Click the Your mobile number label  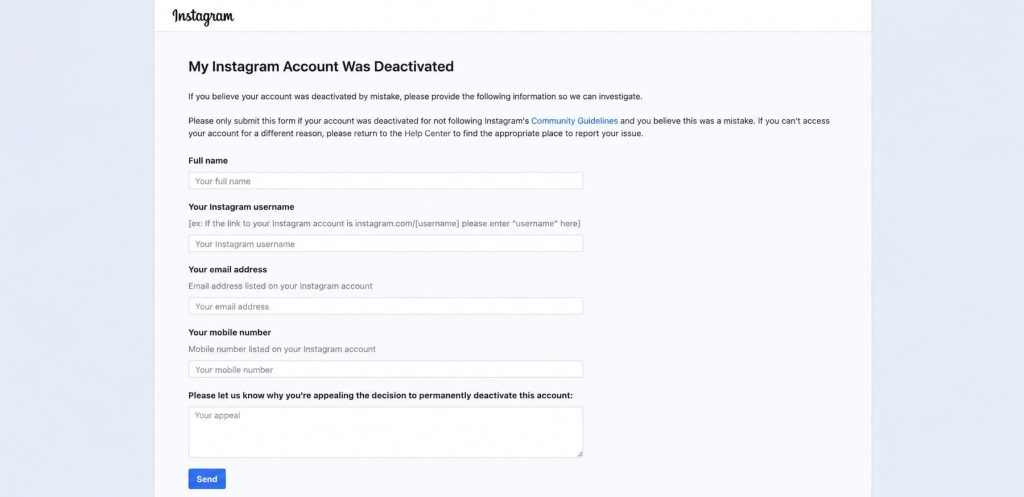(x=229, y=332)
